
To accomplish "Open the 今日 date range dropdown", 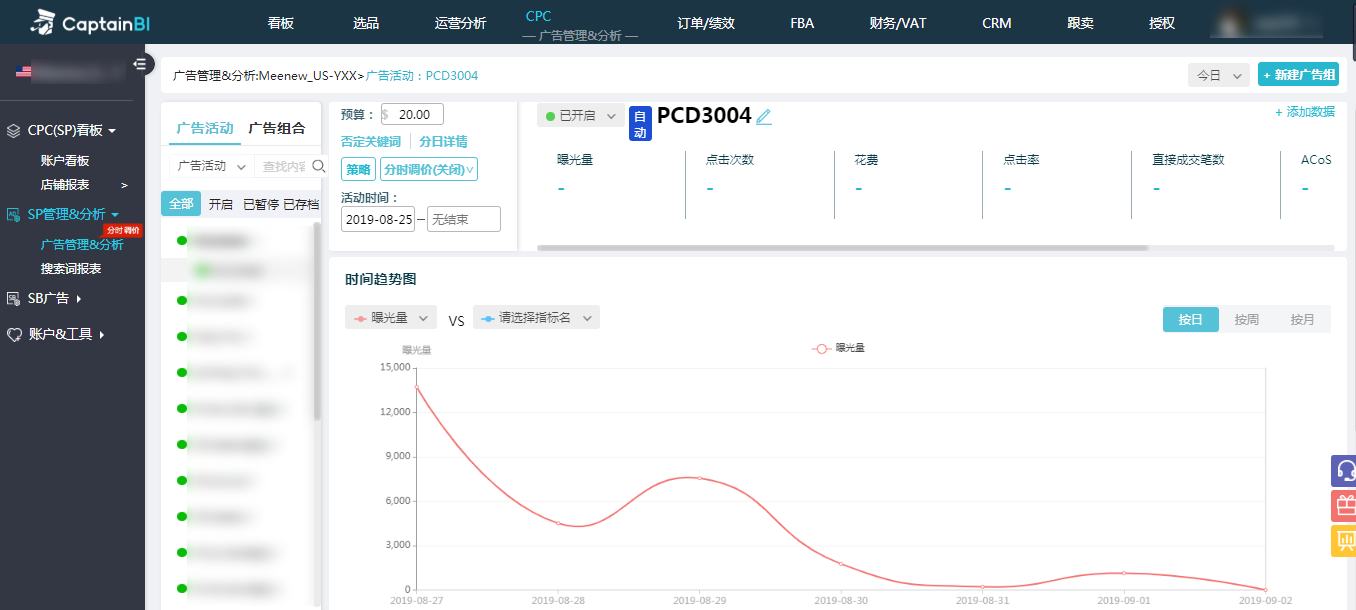I will 1219,75.
